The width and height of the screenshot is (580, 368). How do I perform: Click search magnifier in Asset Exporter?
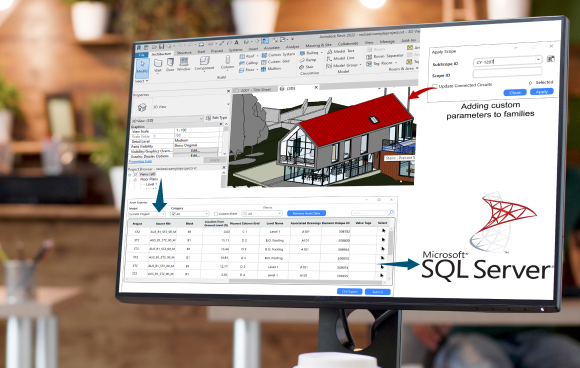pos(391,212)
